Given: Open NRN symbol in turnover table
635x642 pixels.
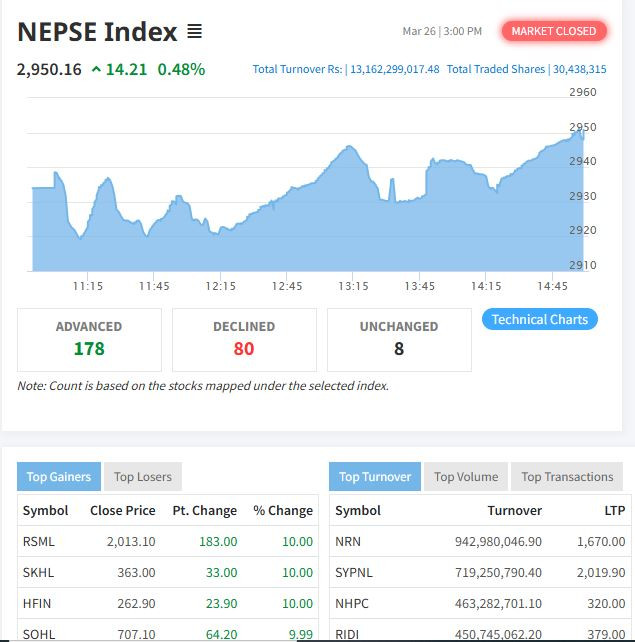Looking at the screenshot, I should coord(348,542).
